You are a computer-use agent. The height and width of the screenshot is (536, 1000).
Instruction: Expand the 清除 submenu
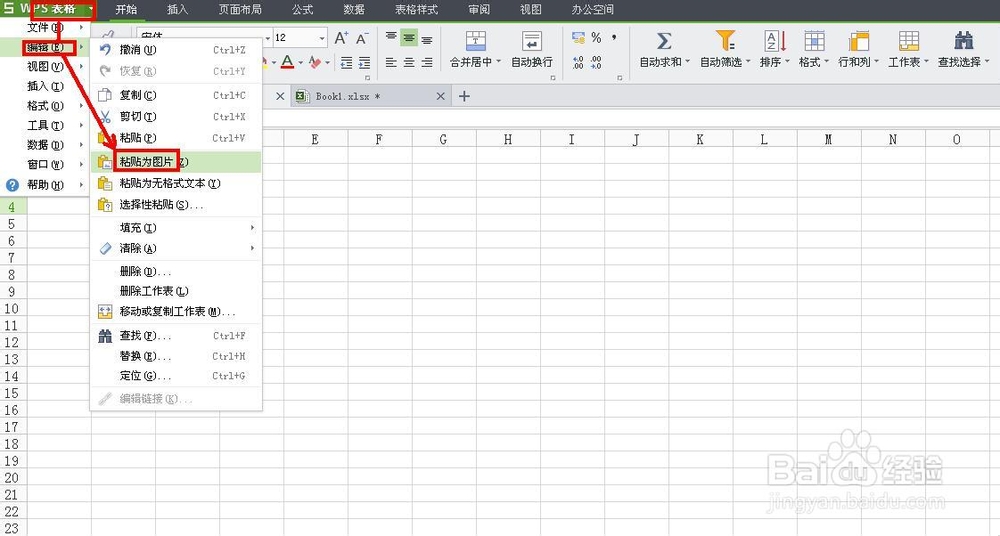pyautogui.click(x=176, y=248)
